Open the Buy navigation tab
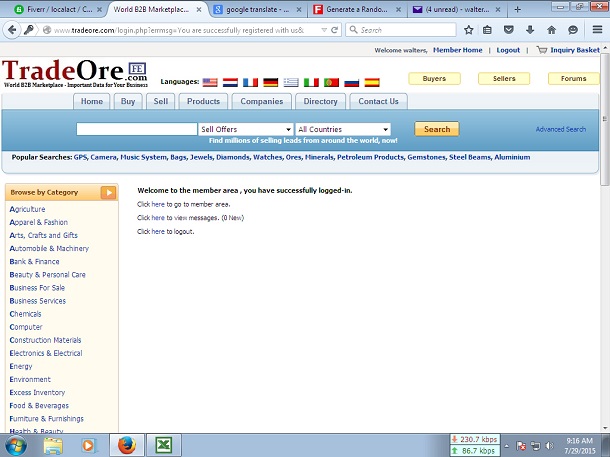Image resolution: width=610 pixels, height=457 pixels. click(x=128, y=102)
